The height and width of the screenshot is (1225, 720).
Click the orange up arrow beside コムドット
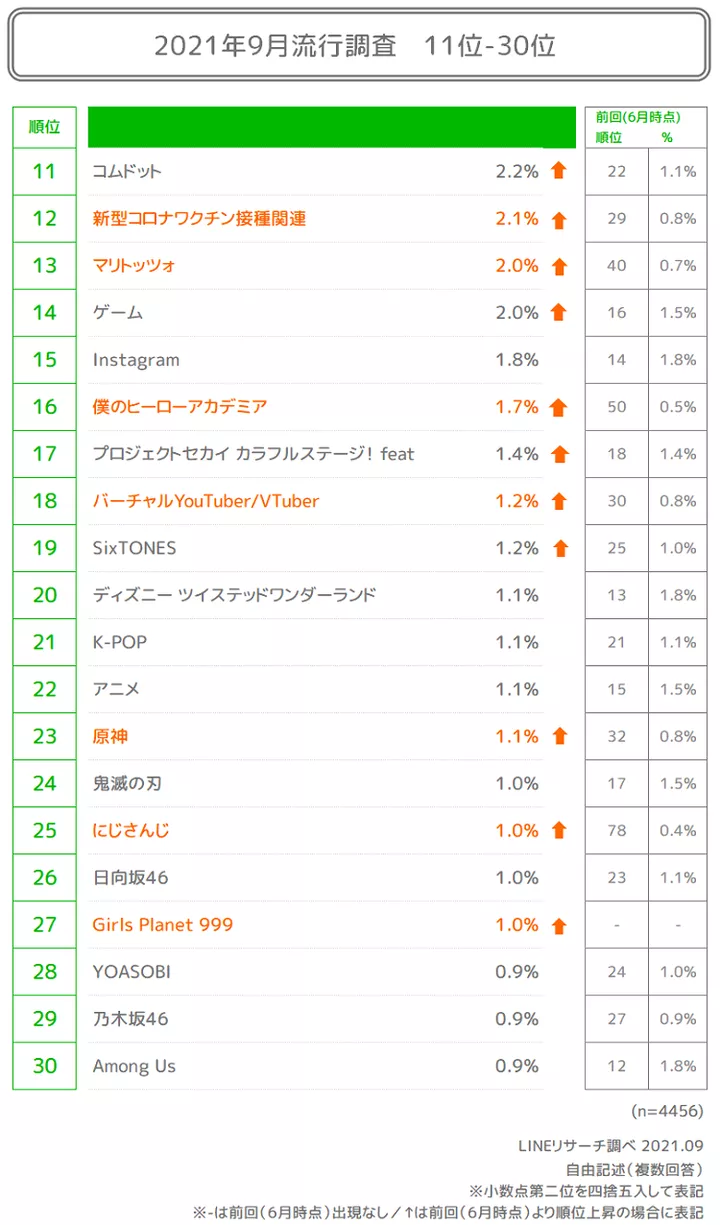click(x=559, y=171)
